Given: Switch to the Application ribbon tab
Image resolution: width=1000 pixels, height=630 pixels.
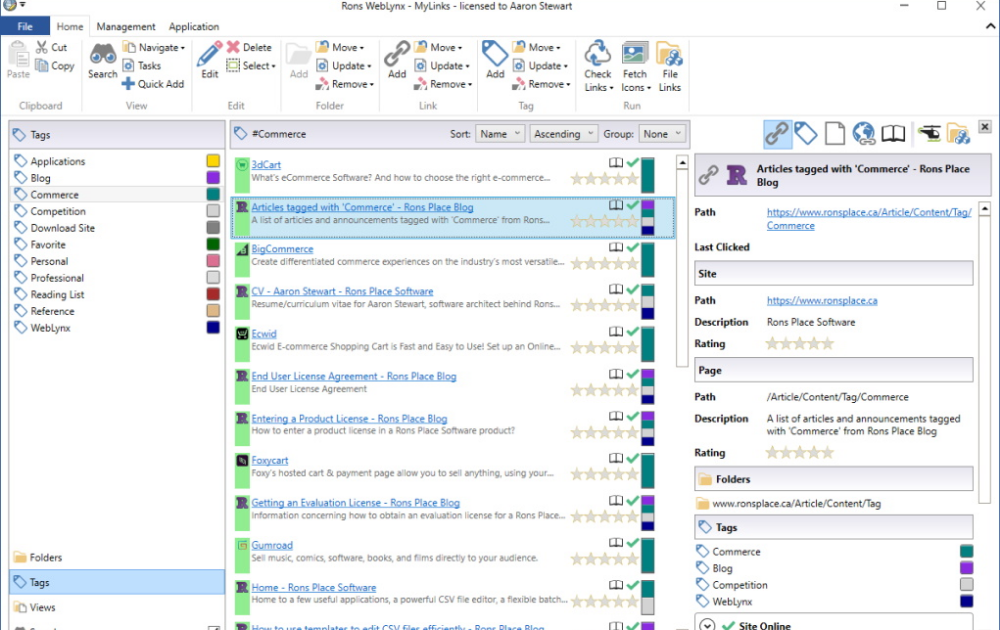Looking at the screenshot, I should tap(193, 26).
